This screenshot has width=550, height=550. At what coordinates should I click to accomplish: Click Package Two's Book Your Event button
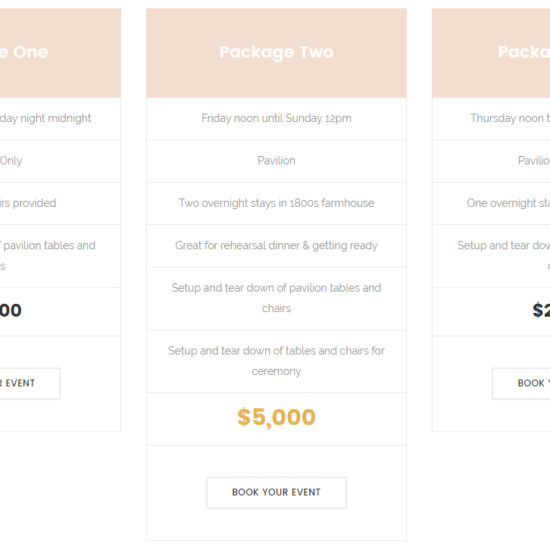click(276, 492)
